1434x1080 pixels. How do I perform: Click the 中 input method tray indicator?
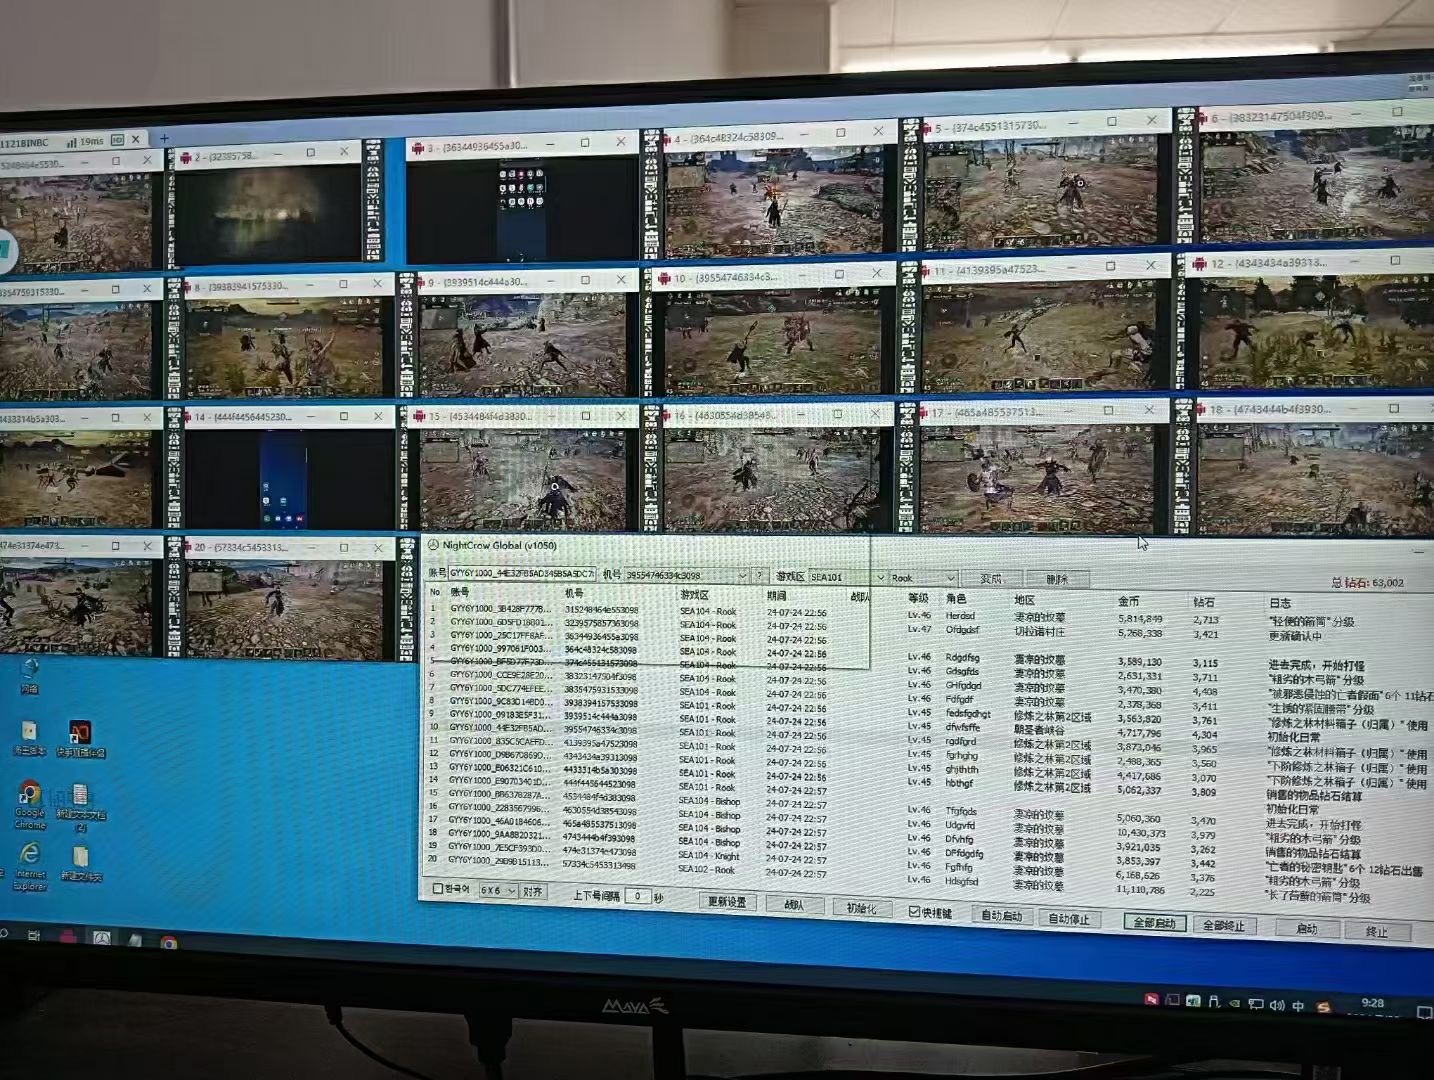[1298, 1005]
